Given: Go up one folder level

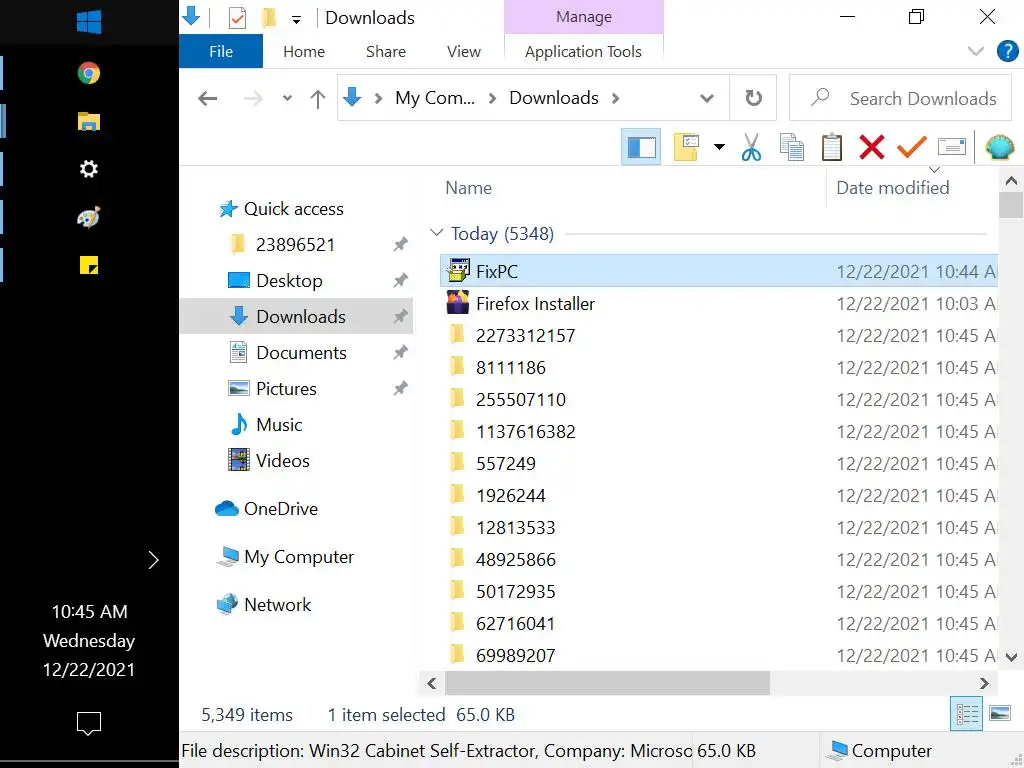Looking at the screenshot, I should pyautogui.click(x=317, y=99).
